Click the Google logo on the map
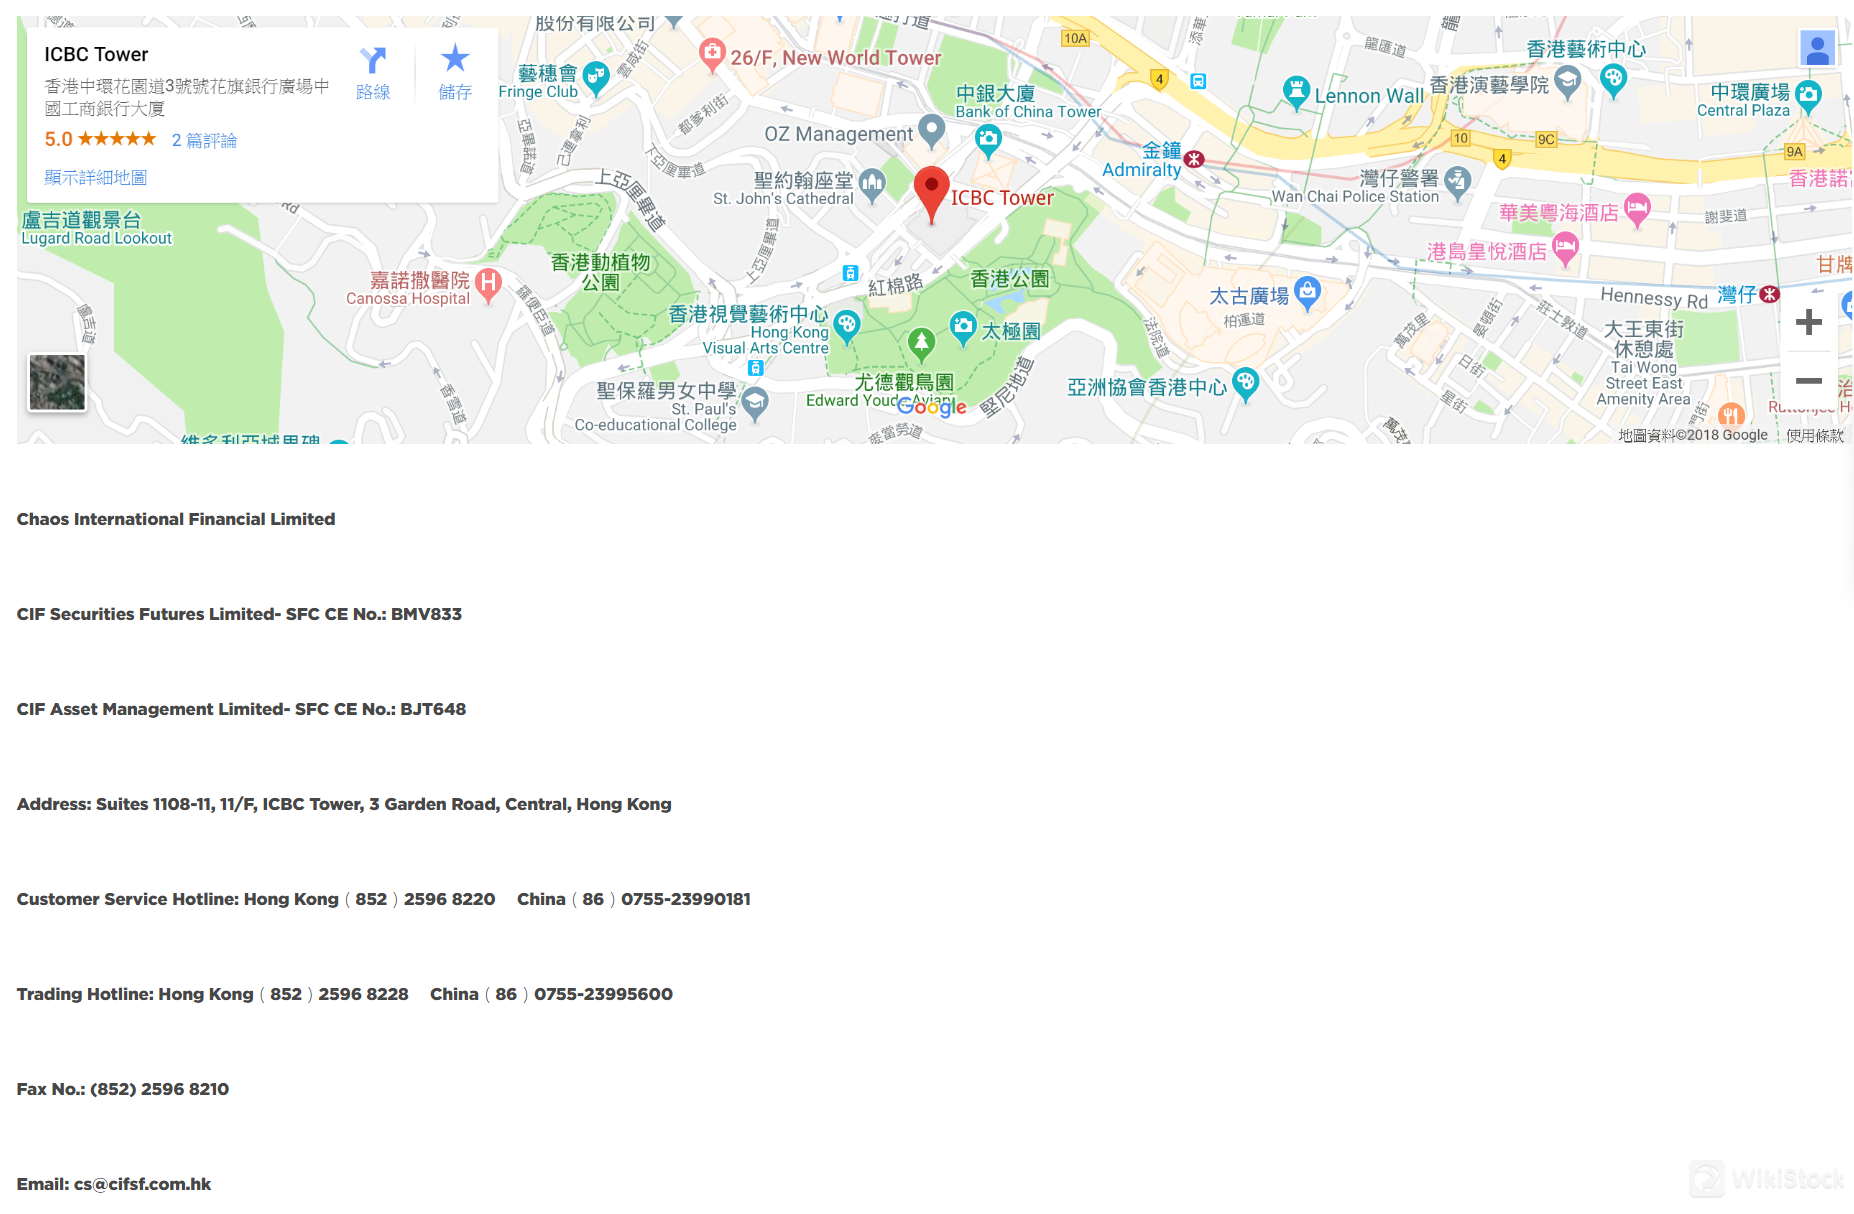Screen dimensions: 1854x1214 (931, 406)
